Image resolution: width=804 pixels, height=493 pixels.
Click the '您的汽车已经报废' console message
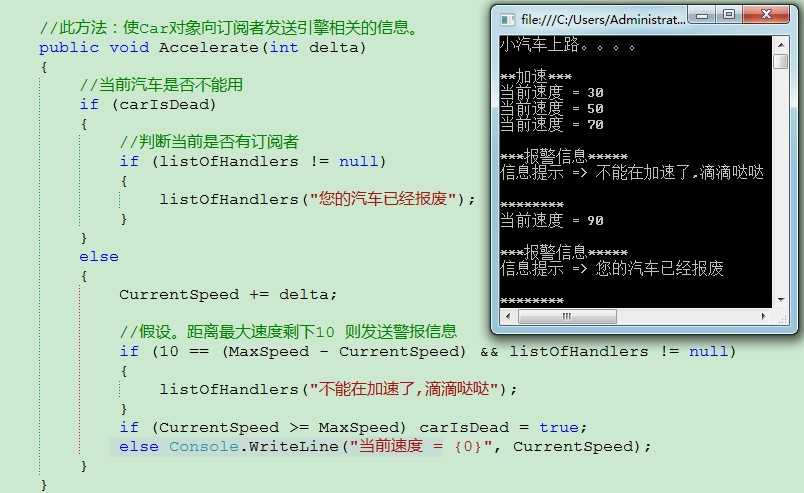[659, 268]
